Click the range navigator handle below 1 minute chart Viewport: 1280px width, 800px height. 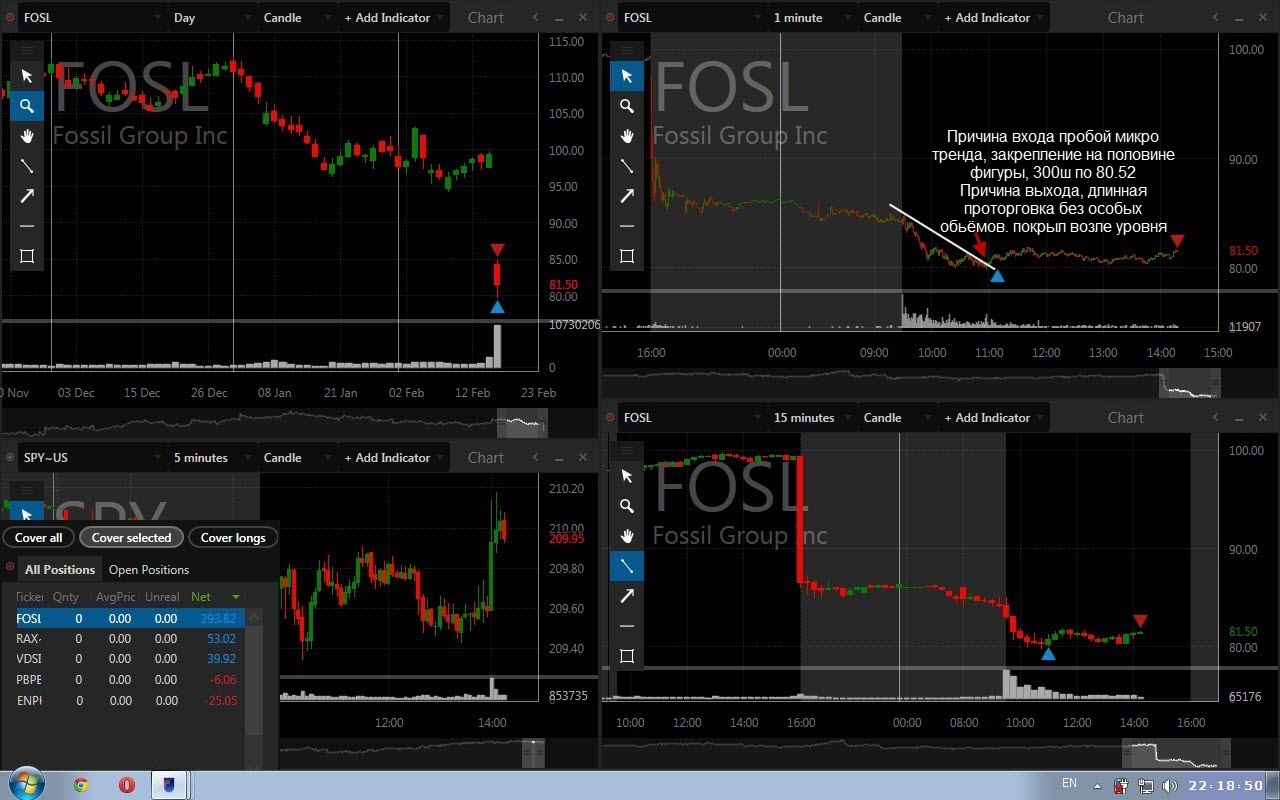pyautogui.click(x=1190, y=382)
